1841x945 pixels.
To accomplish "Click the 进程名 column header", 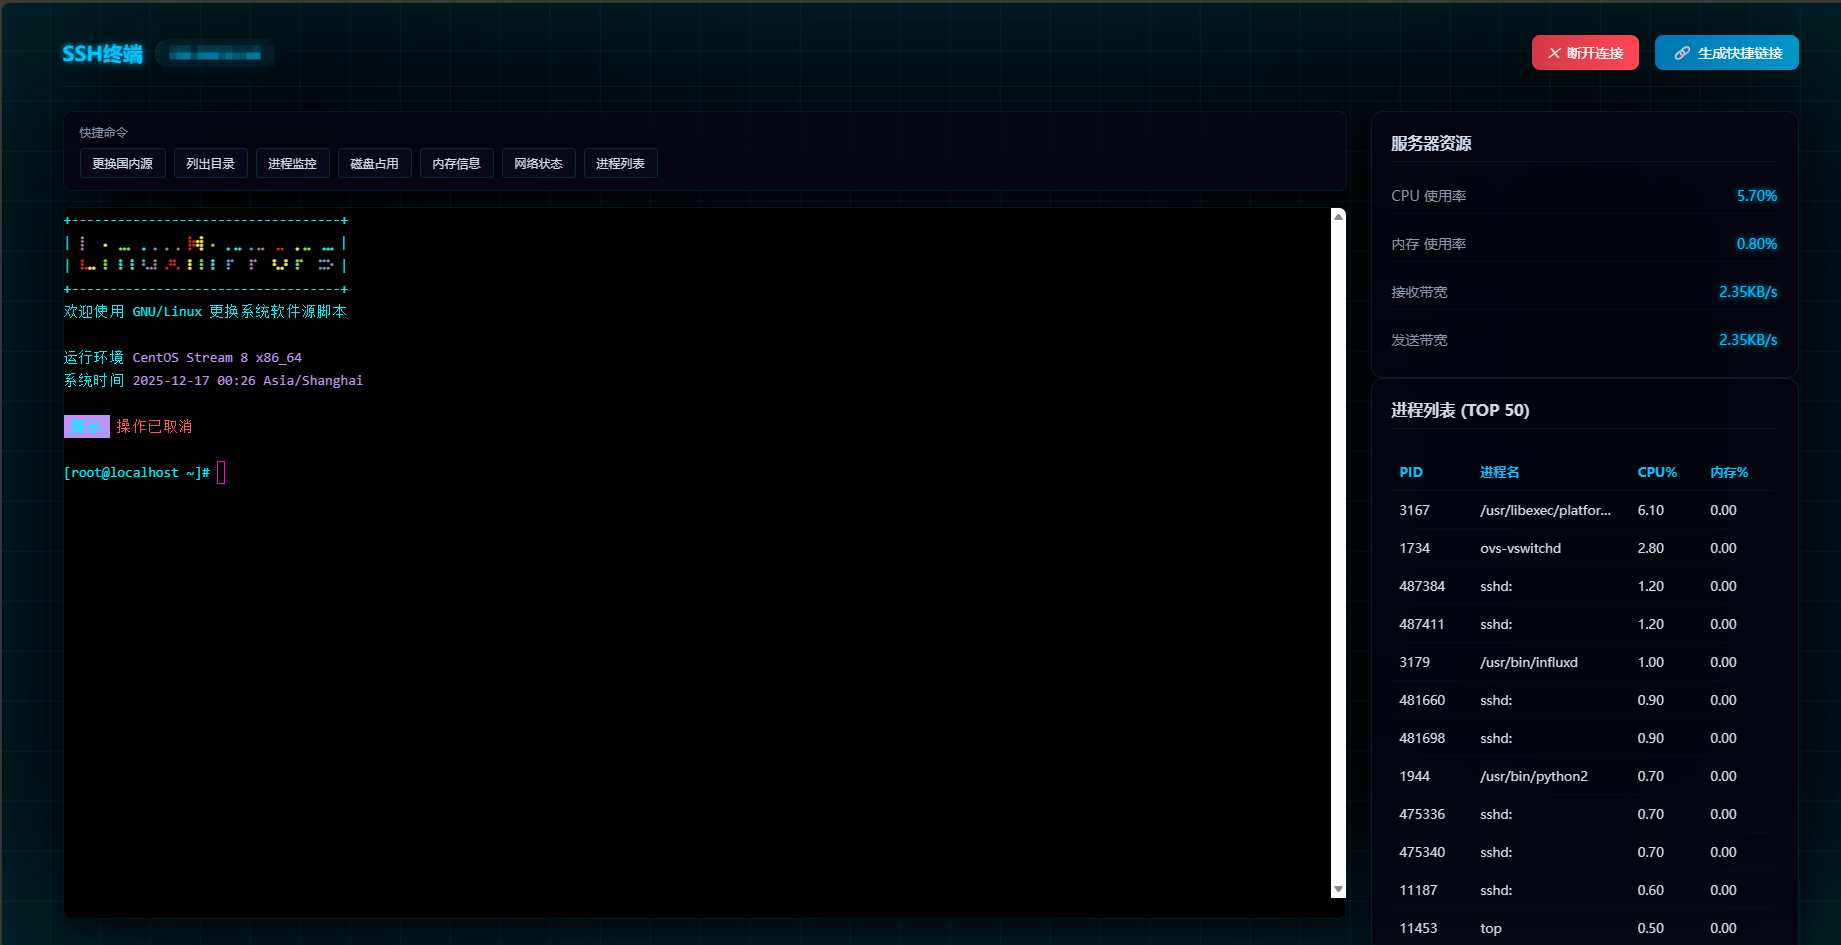I will click(x=1500, y=472).
